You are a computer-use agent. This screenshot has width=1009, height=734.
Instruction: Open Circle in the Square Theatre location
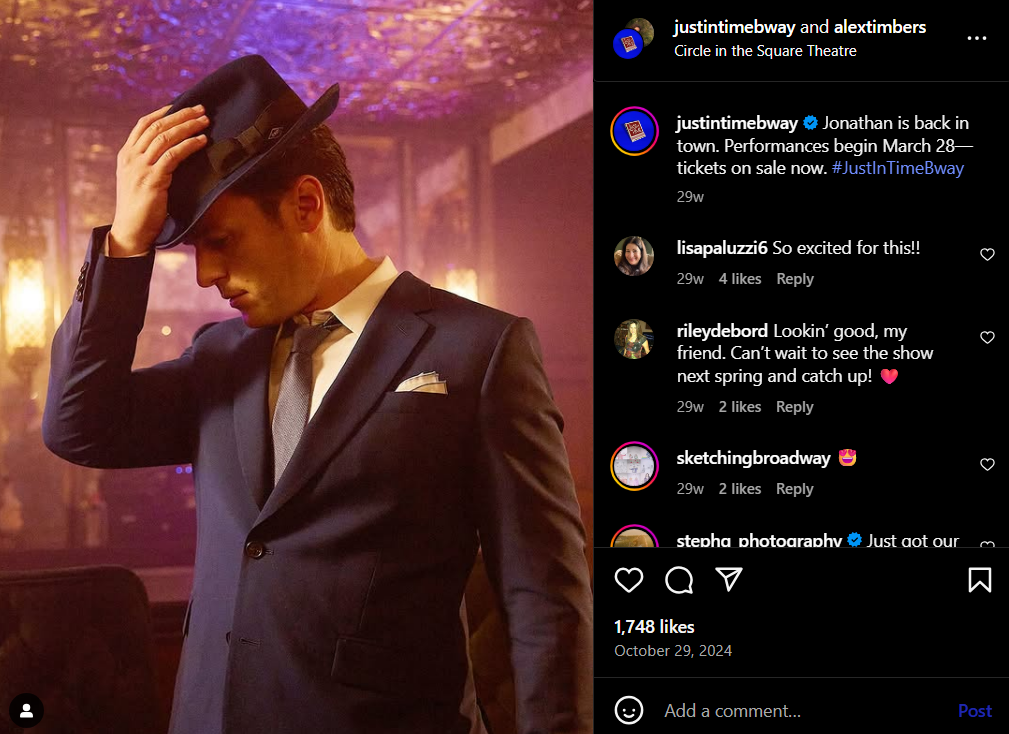tap(765, 51)
